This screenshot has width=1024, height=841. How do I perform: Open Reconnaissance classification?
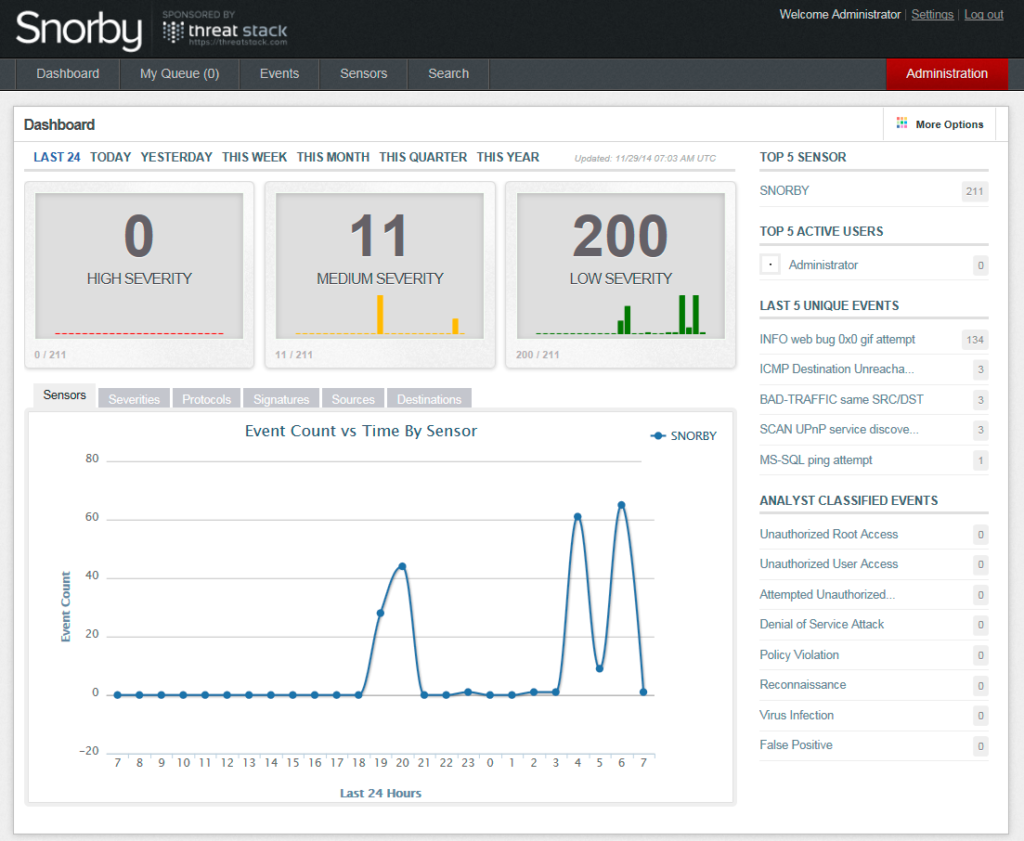click(x=803, y=685)
